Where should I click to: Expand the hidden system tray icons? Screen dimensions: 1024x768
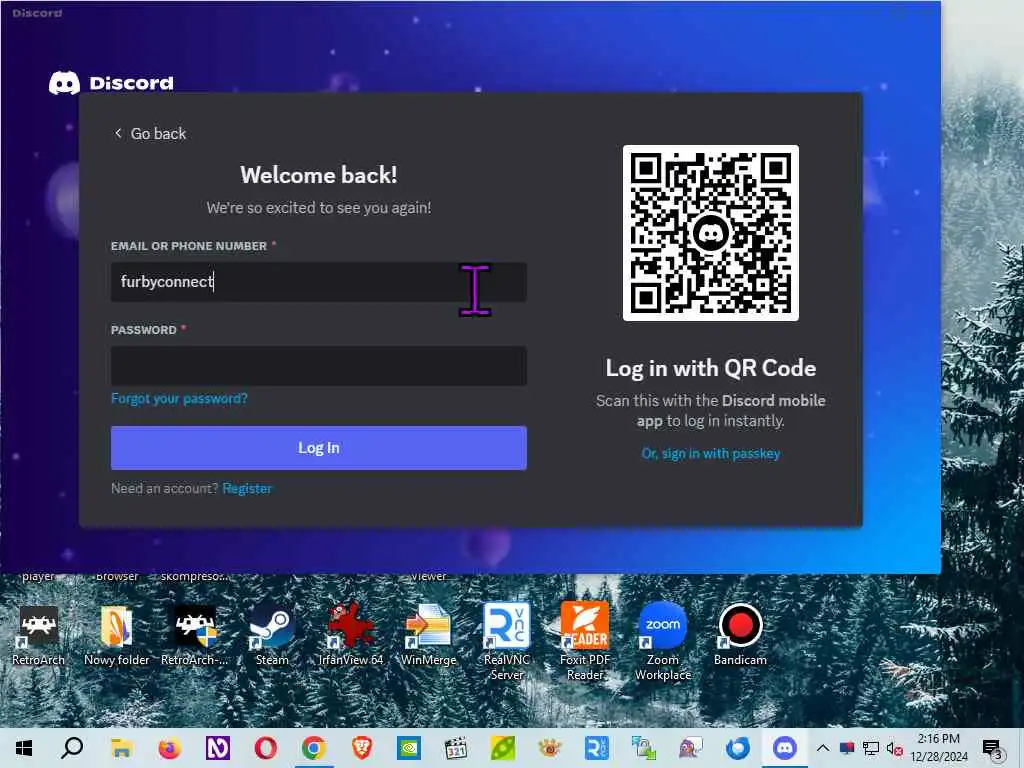[x=823, y=748]
